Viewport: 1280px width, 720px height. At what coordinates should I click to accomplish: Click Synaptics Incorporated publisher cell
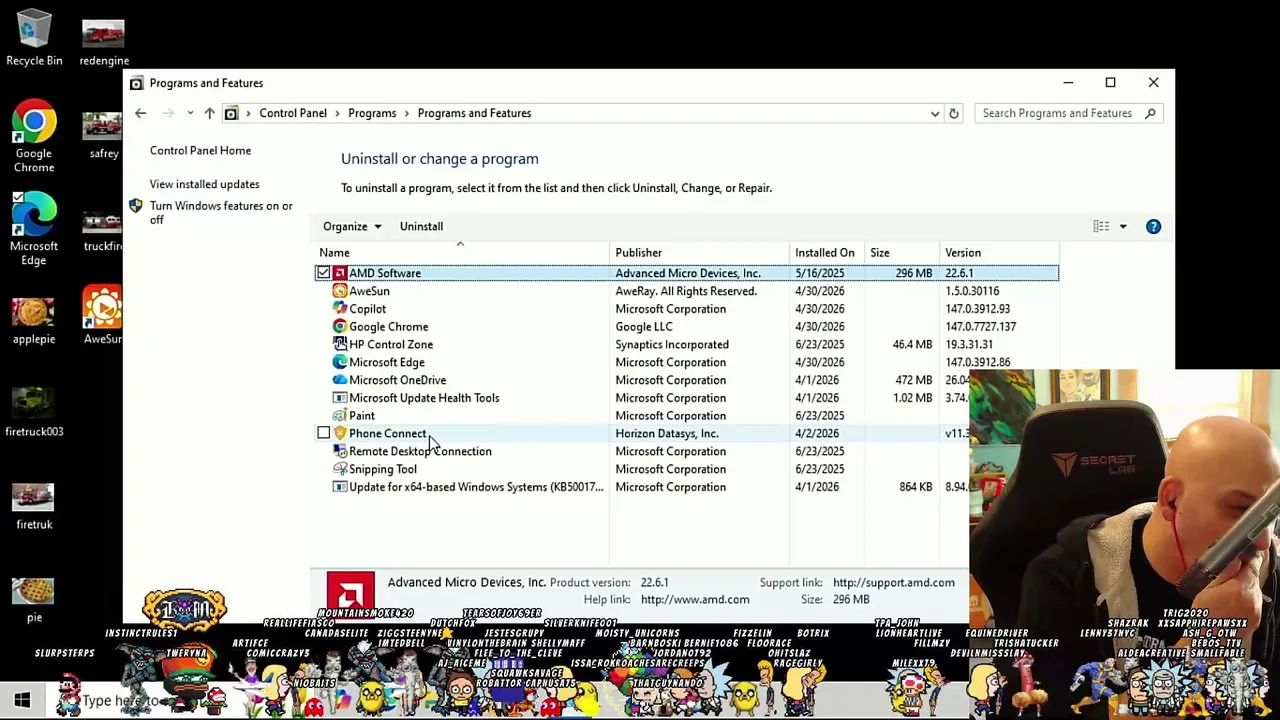[672, 345]
